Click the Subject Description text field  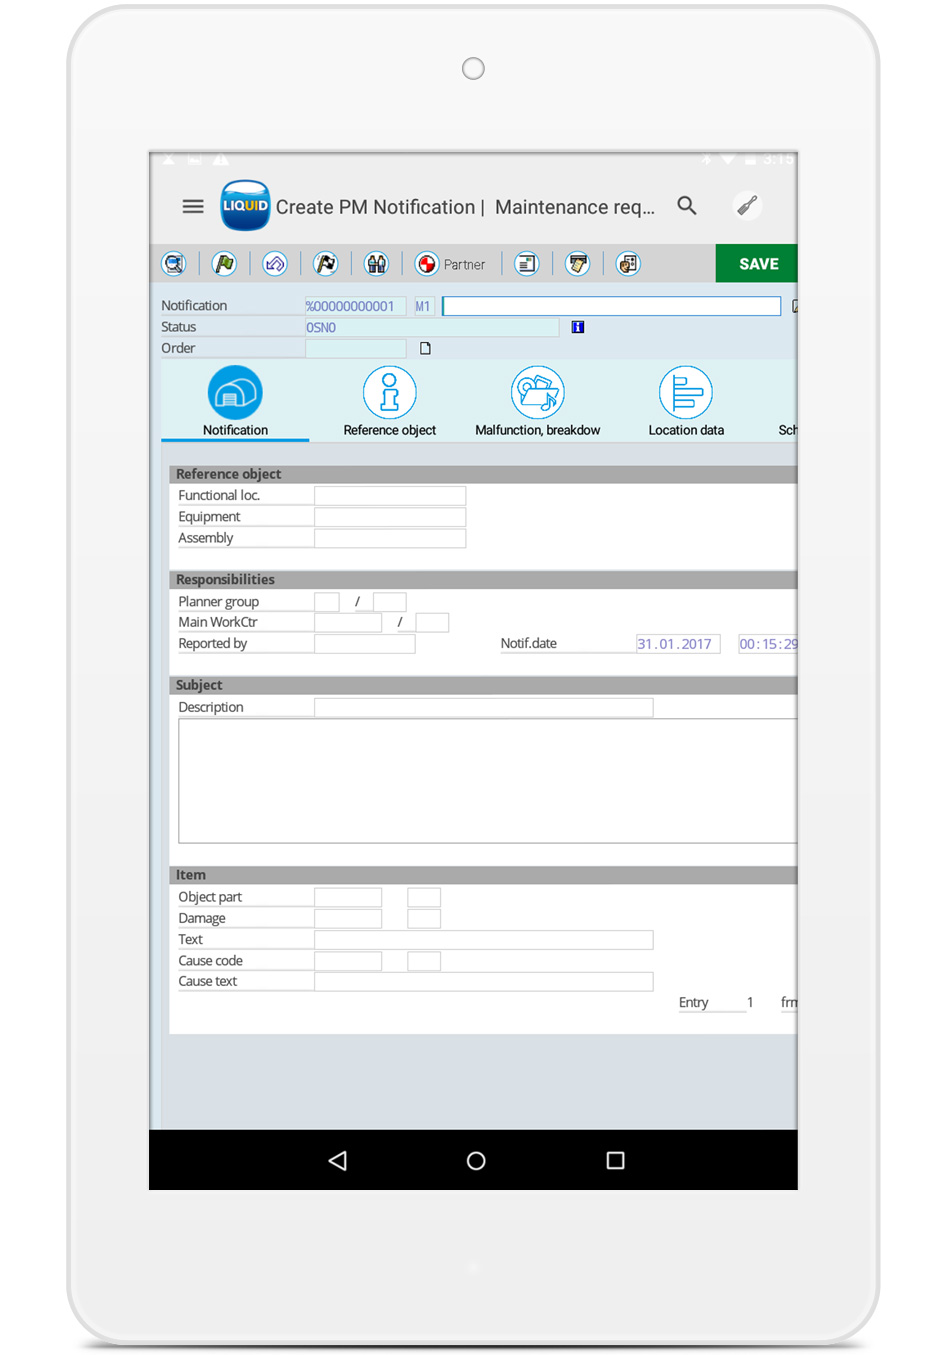click(483, 708)
